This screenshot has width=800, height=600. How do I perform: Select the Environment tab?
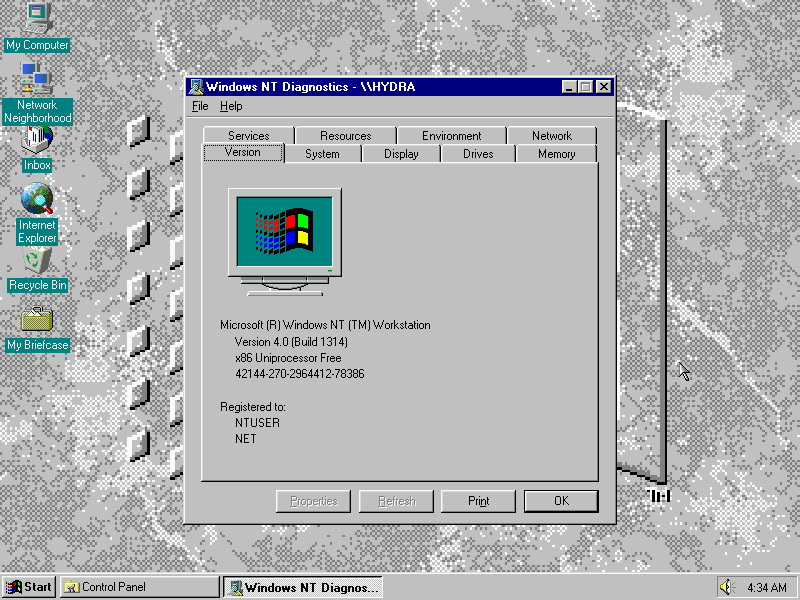[x=451, y=136]
